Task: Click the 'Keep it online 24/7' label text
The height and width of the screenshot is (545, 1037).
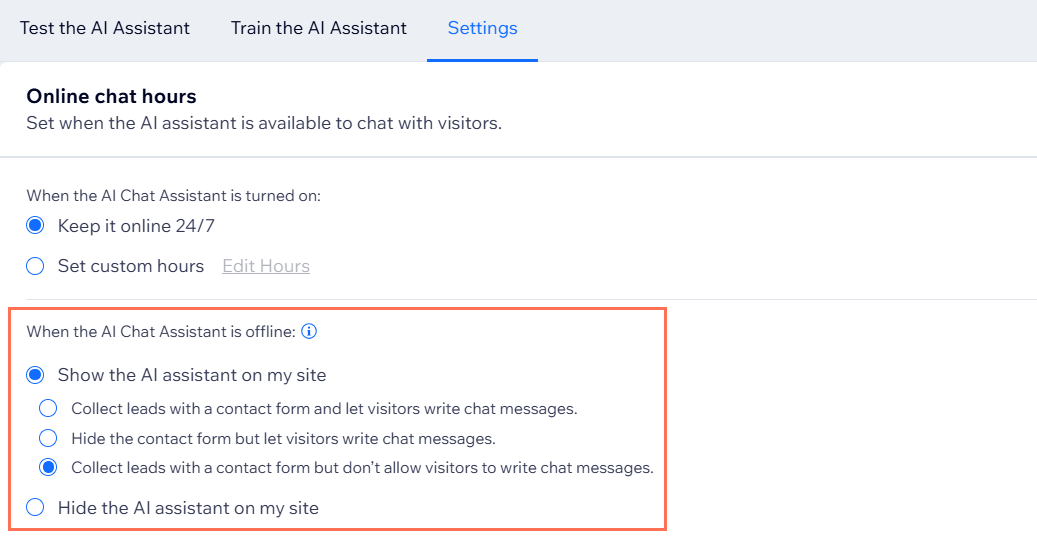Action: 136,226
